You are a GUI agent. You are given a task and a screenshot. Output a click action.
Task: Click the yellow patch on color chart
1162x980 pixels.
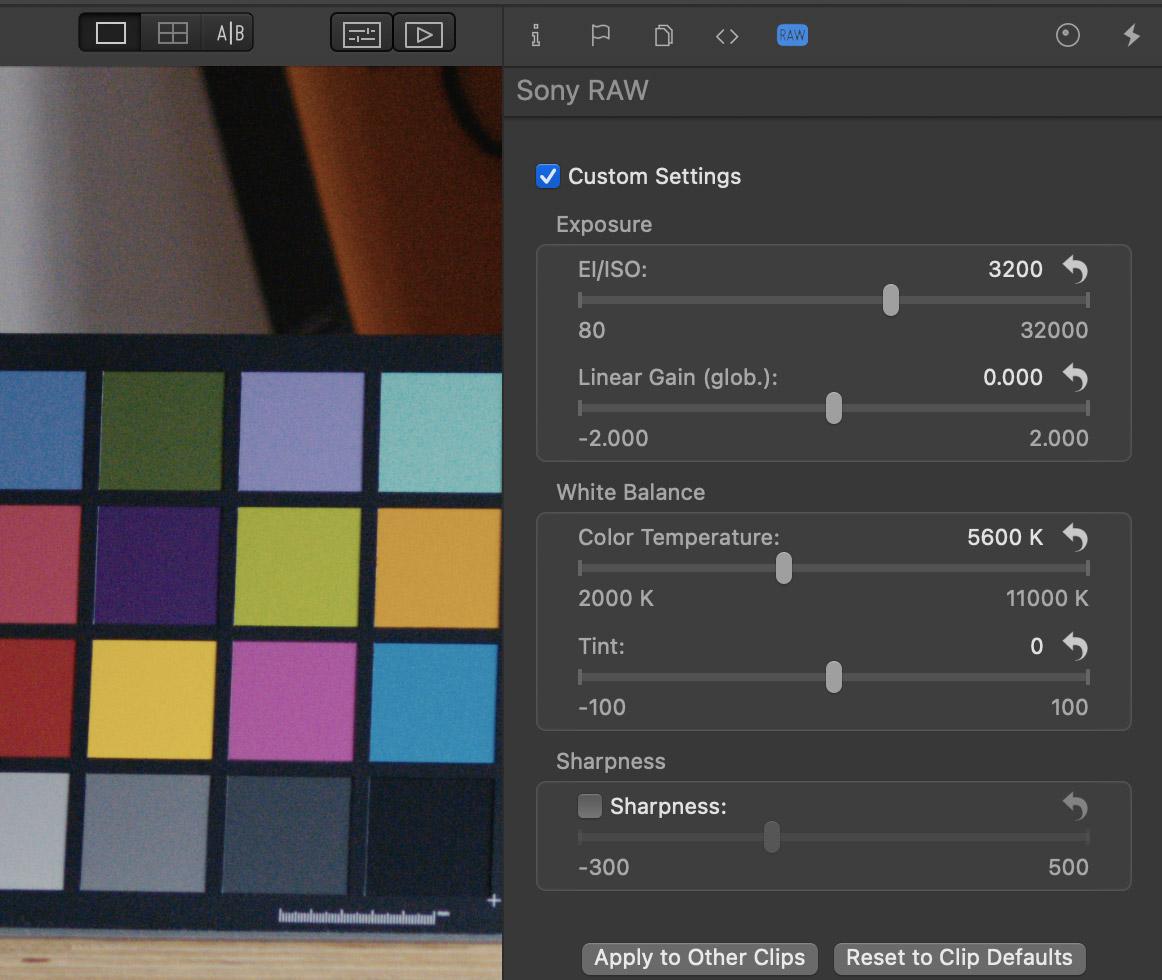(152, 700)
